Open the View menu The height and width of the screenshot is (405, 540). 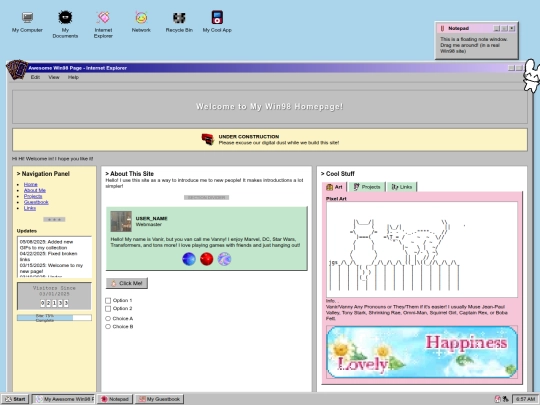(54, 77)
